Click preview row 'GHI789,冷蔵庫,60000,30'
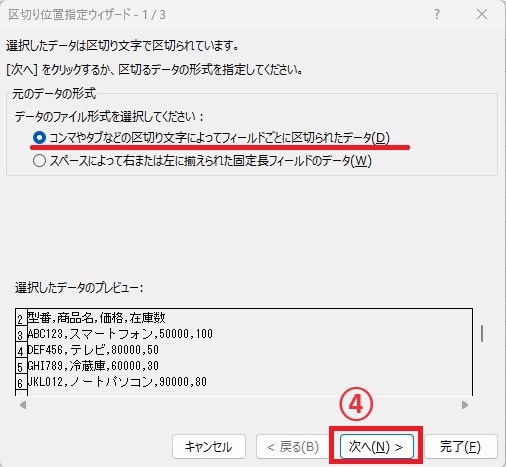The width and height of the screenshot is (506, 467). point(93,366)
